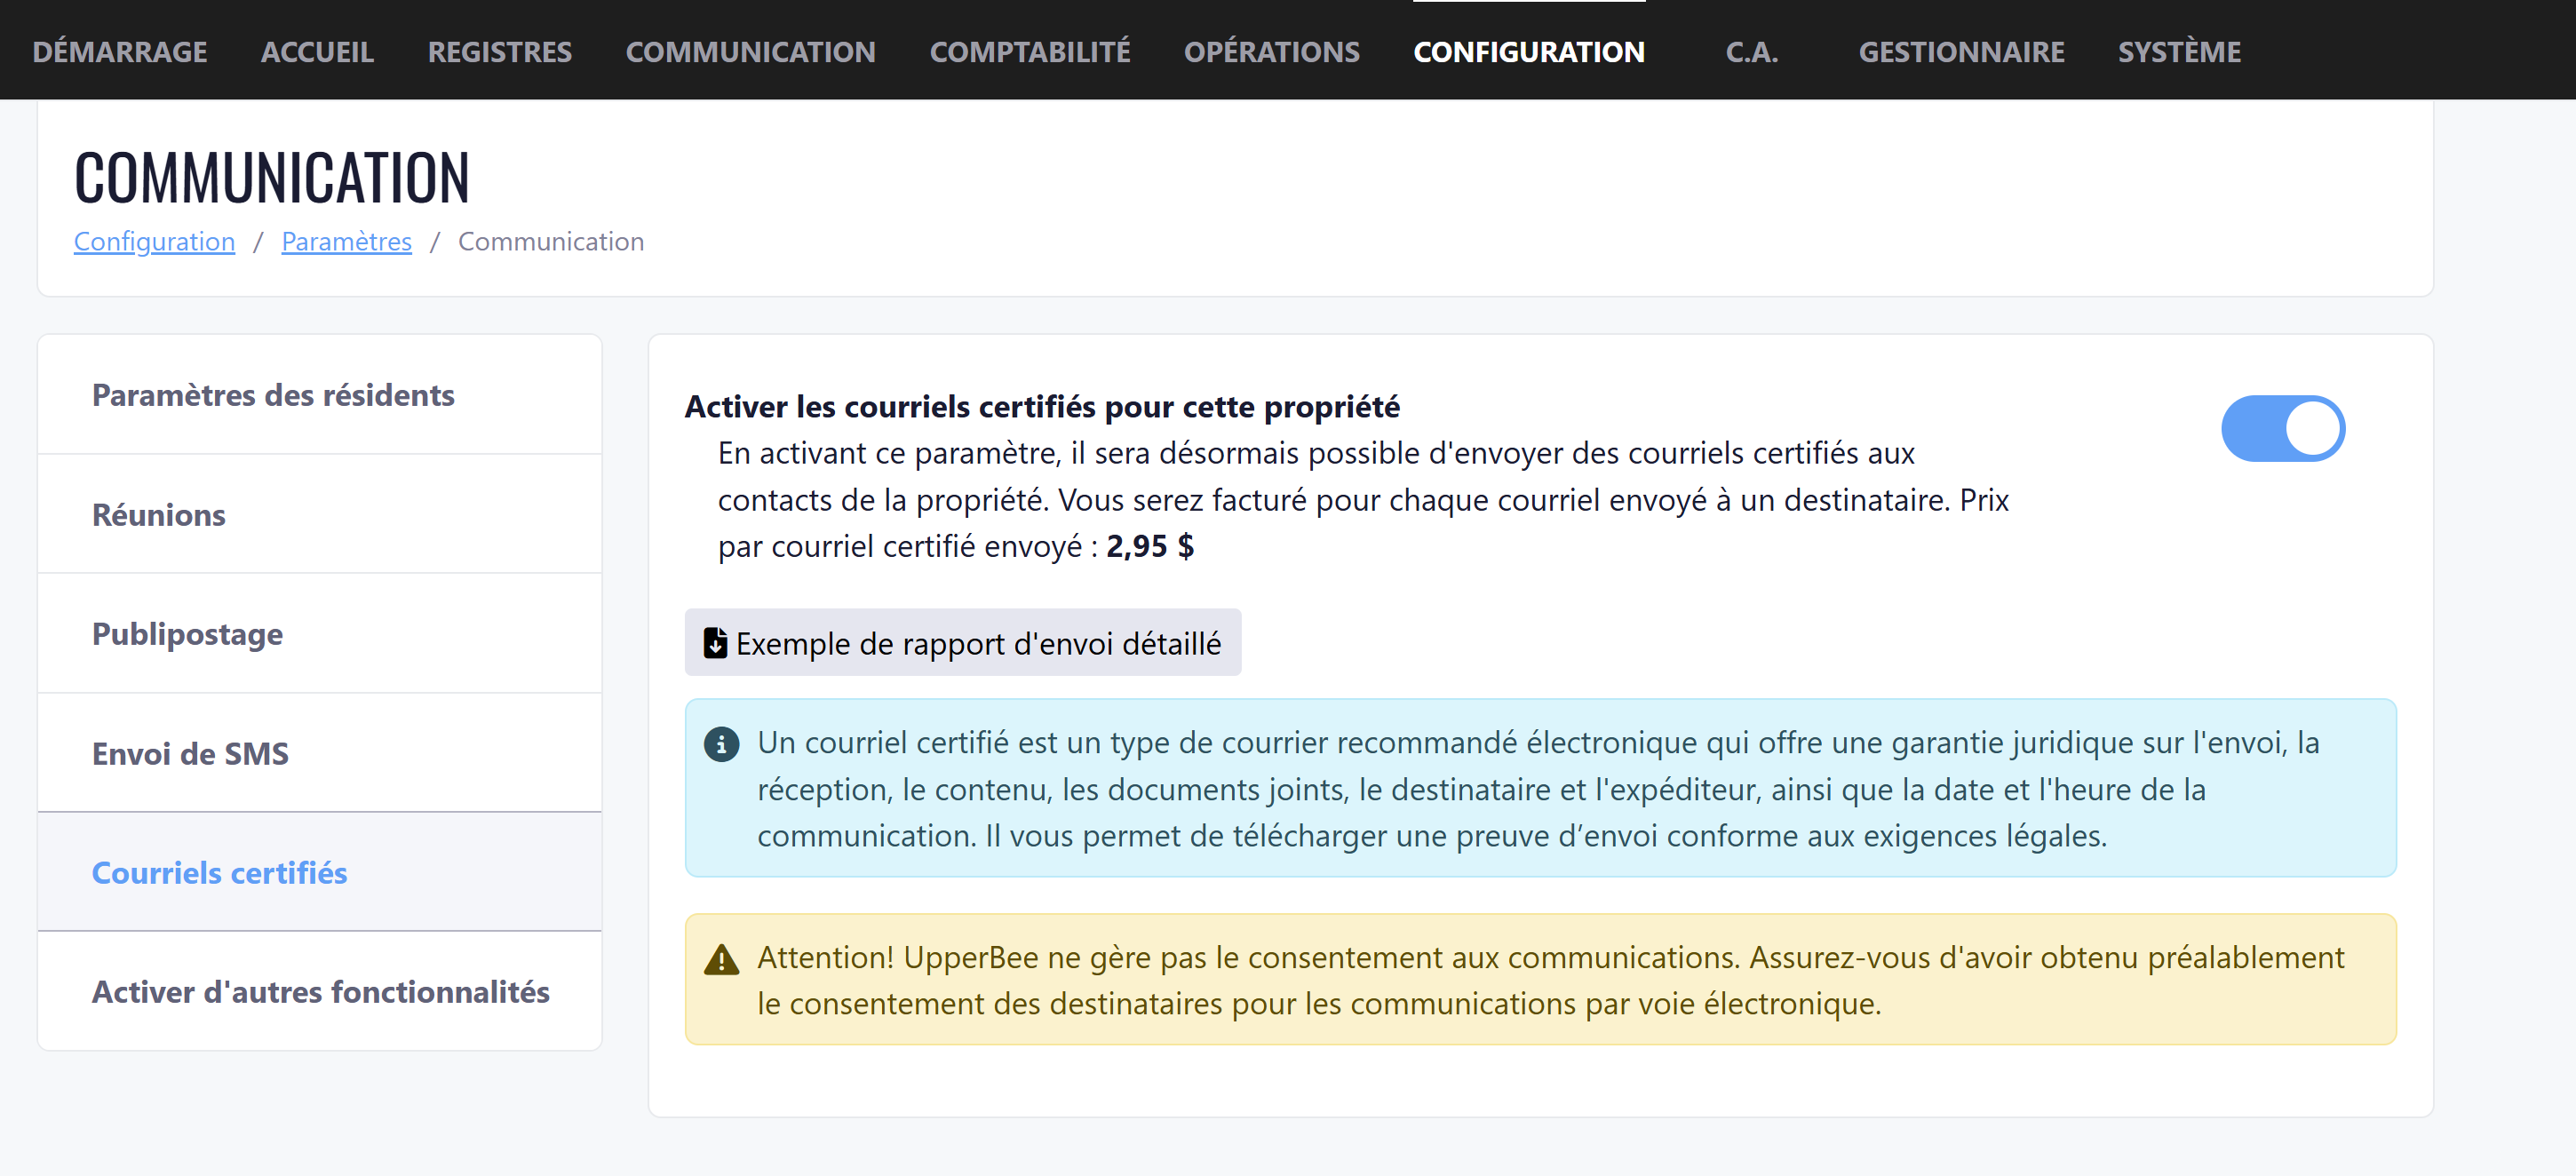Open the GESTIONNAIRE navigation item
This screenshot has height=1176, width=2576.
[x=1960, y=52]
